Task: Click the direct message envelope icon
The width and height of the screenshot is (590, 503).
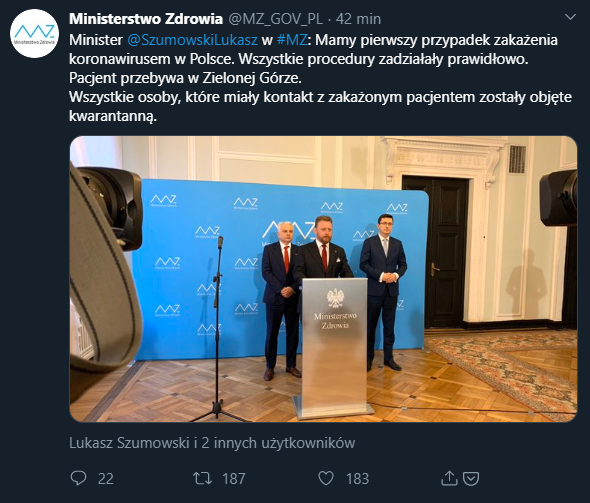Action: [x=471, y=479]
